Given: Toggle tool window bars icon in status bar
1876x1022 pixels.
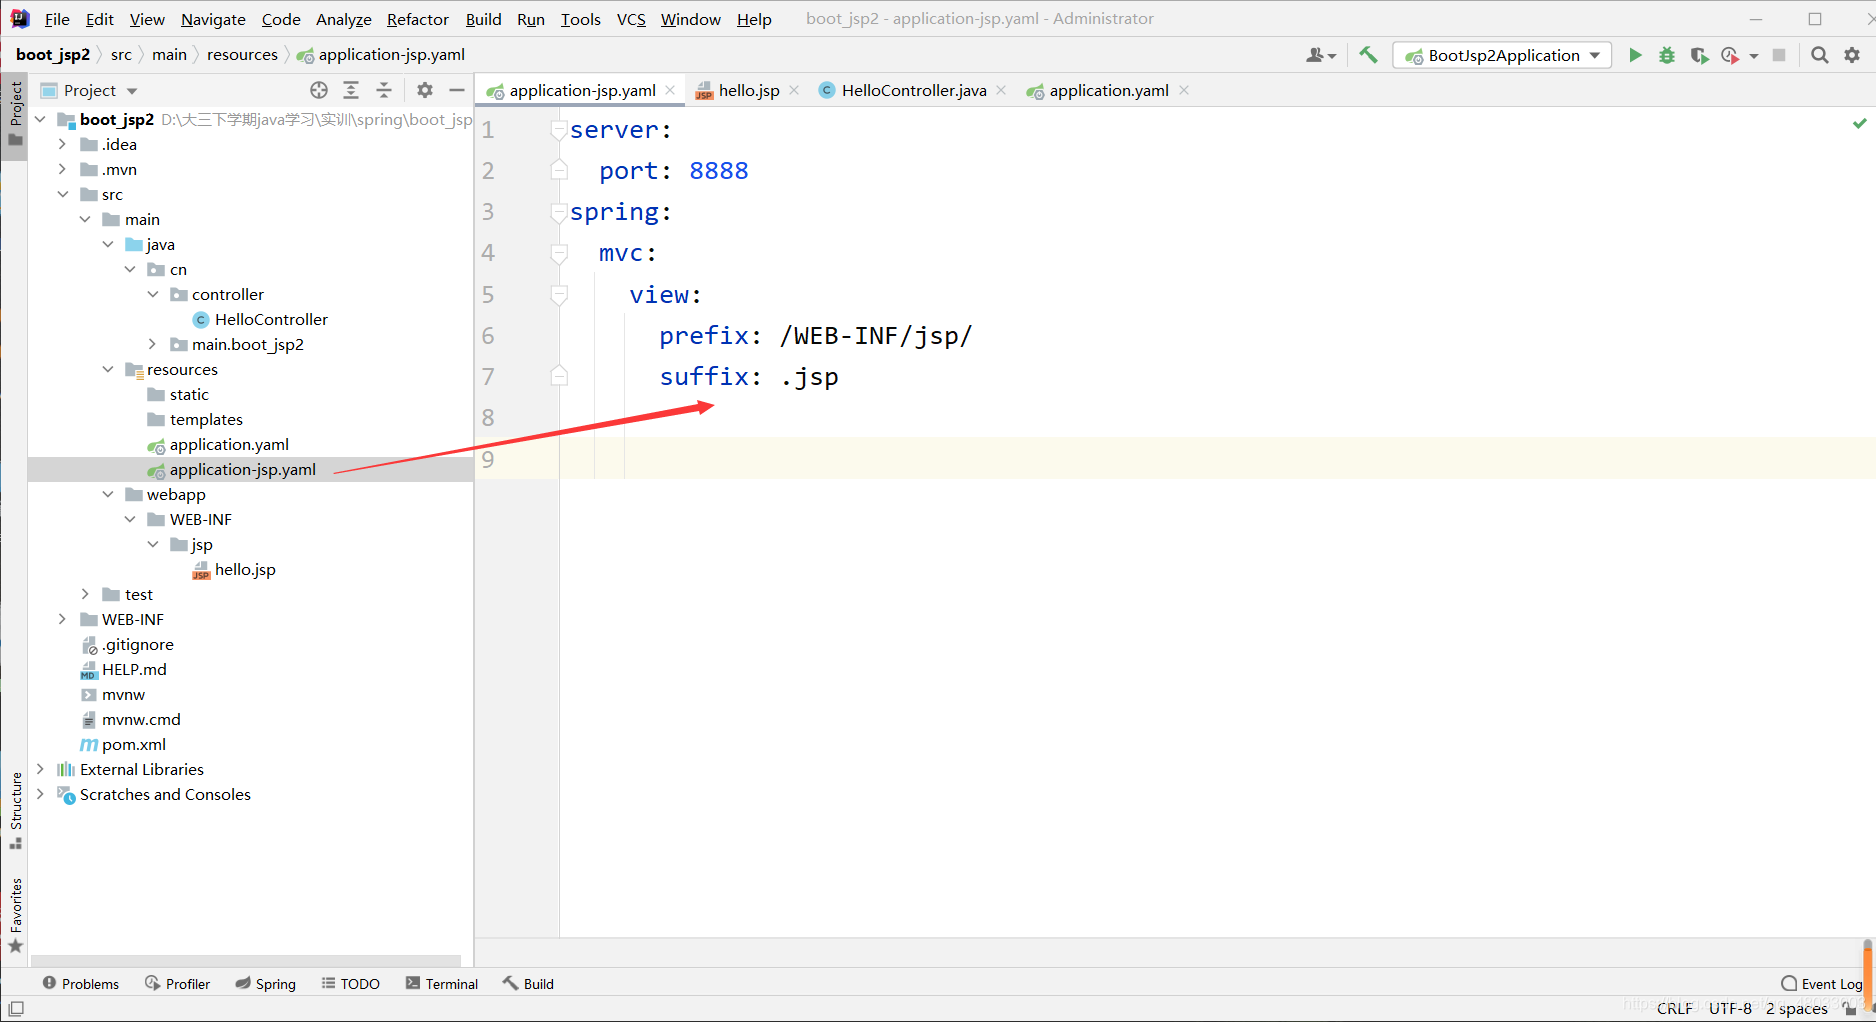Looking at the screenshot, I should (x=16, y=1008).
